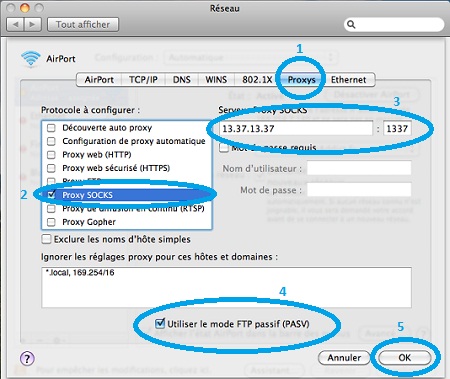Click in the search field
The height and width of the screenshot is (379, 450).
[x=394, y=24]
